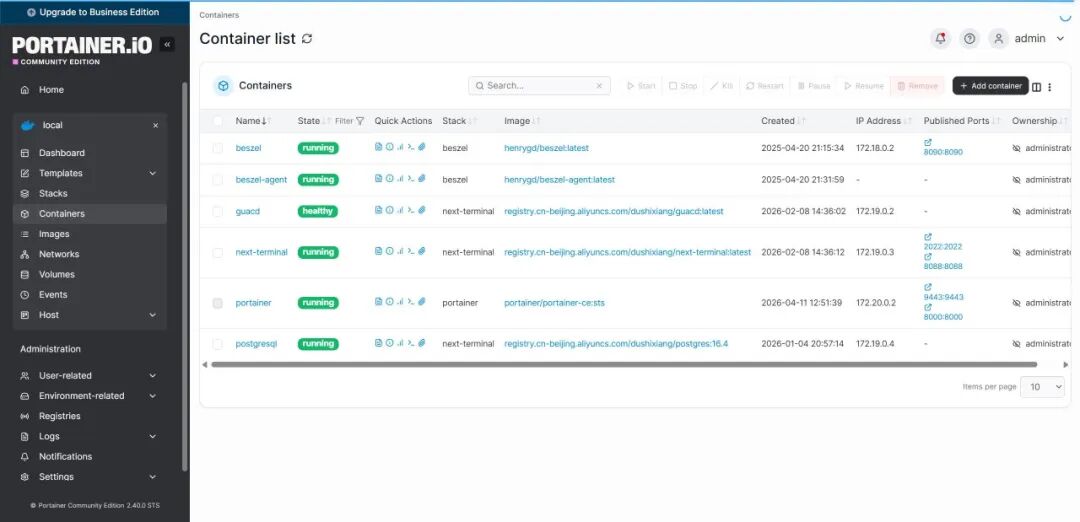Open published port 2022:2022 of next-terminal
Screen dimensions: 1080x522
(943, 247)
